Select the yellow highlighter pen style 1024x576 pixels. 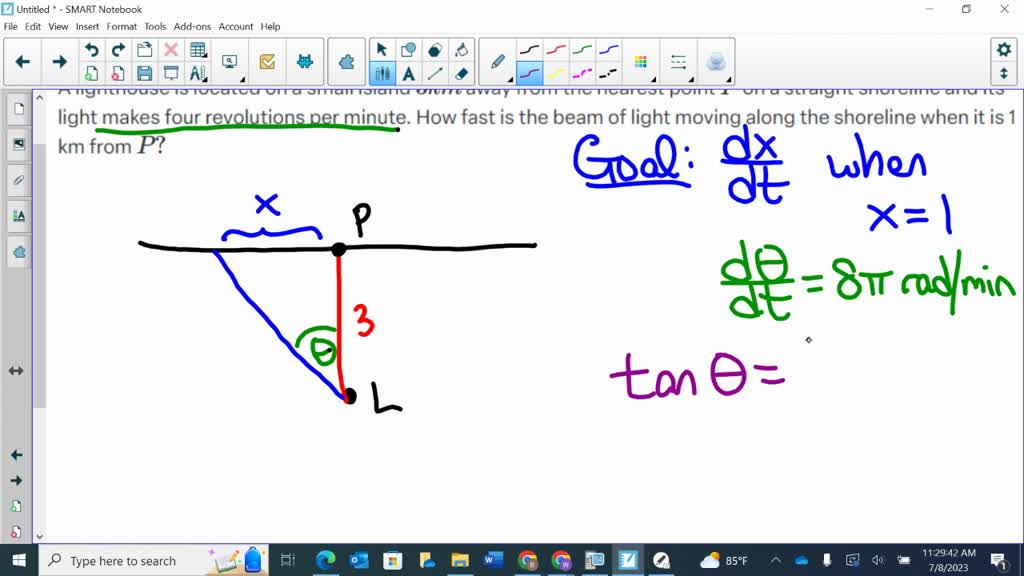point(556,73)
